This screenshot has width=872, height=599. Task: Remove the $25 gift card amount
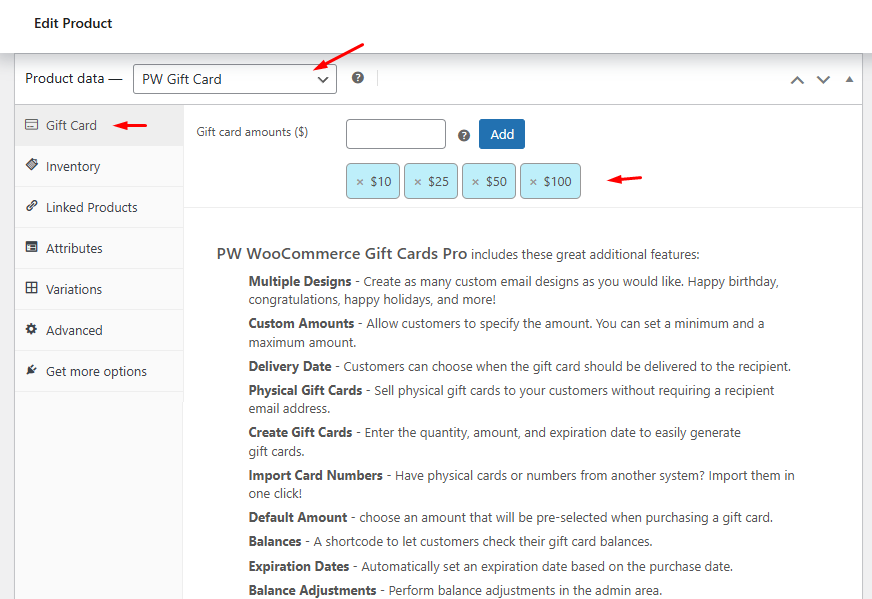pos(418,182)
